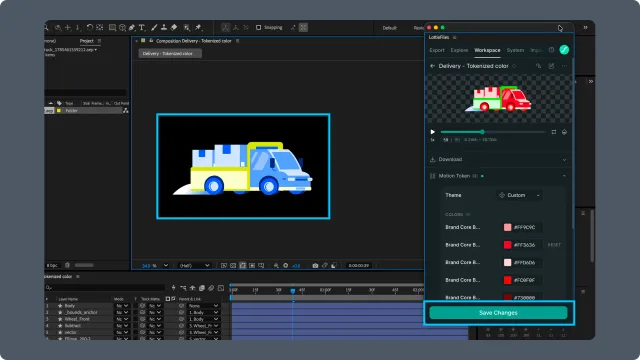Screen dimensions: 640x360
Task: Open the Theme Custom dropdown
Action: click(x=519, y=195)
